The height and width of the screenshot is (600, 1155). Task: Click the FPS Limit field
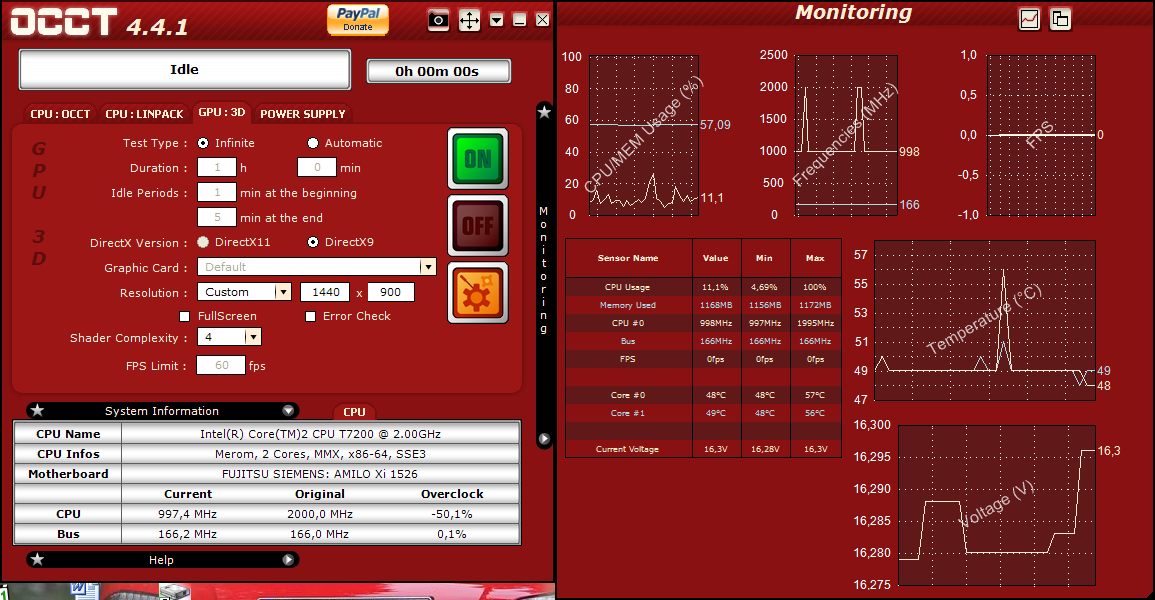[x=220, y=365]
